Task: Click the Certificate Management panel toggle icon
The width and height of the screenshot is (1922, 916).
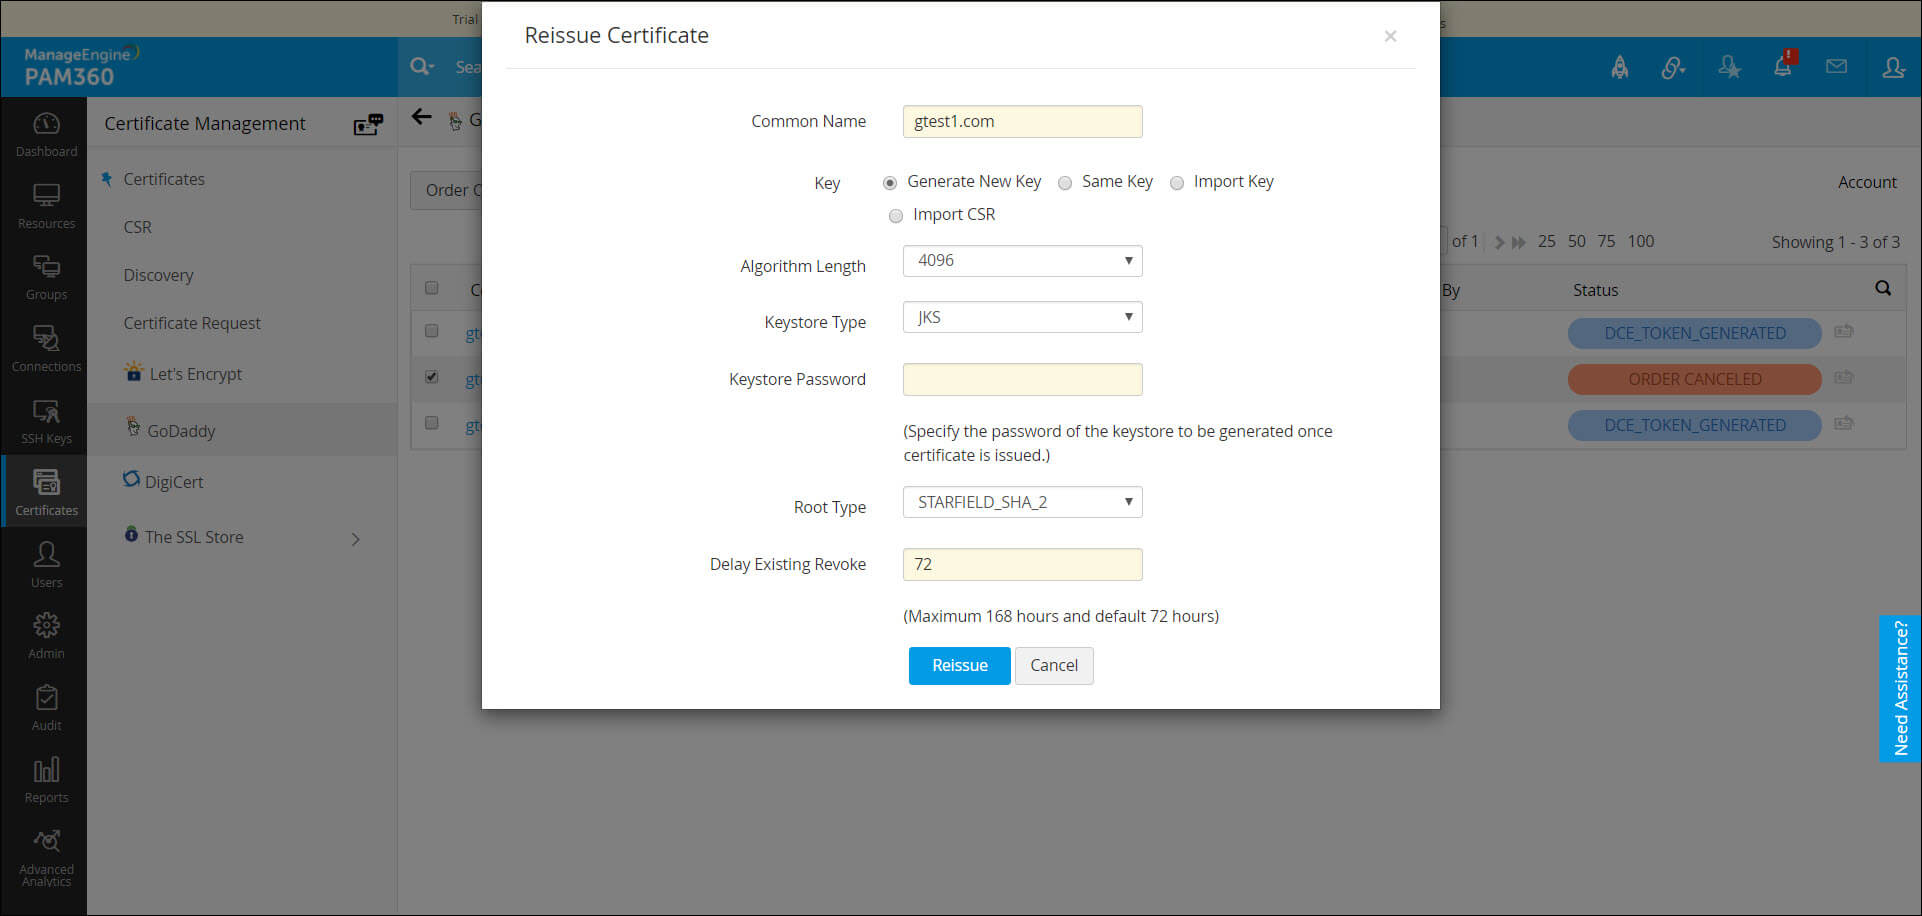Action: pos(368,124)
